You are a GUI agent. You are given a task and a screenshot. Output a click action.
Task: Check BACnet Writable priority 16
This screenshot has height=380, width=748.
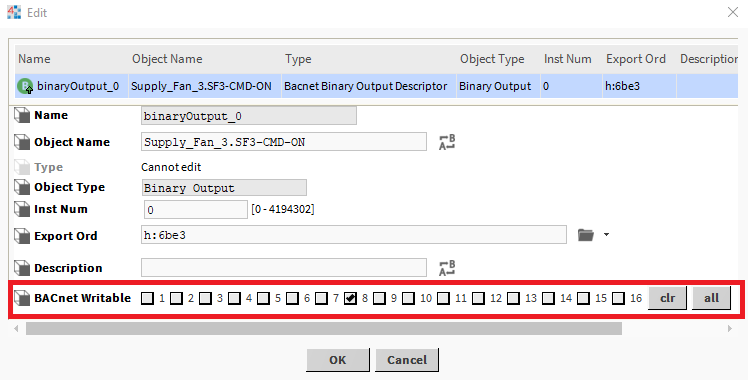pyautogui.click(x=618, y=298)
